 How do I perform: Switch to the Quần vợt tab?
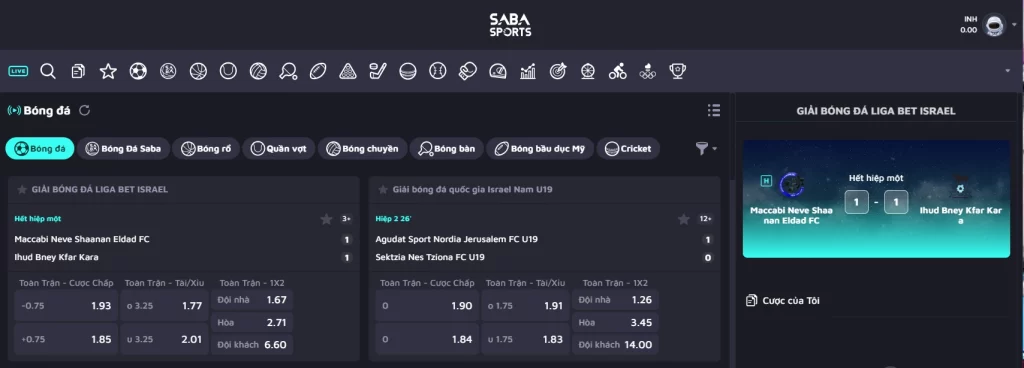coord(279,149)
